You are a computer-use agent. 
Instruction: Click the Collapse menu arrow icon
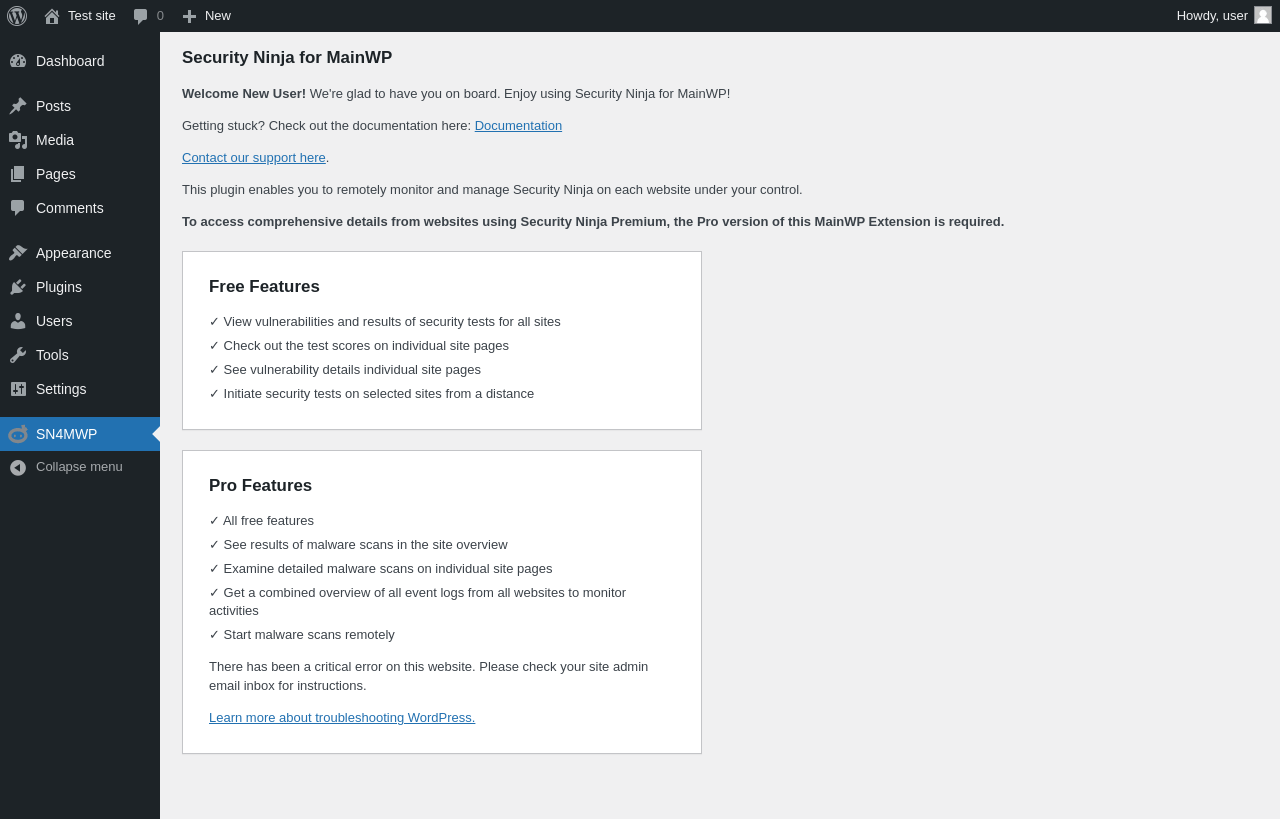coord(18,467)
